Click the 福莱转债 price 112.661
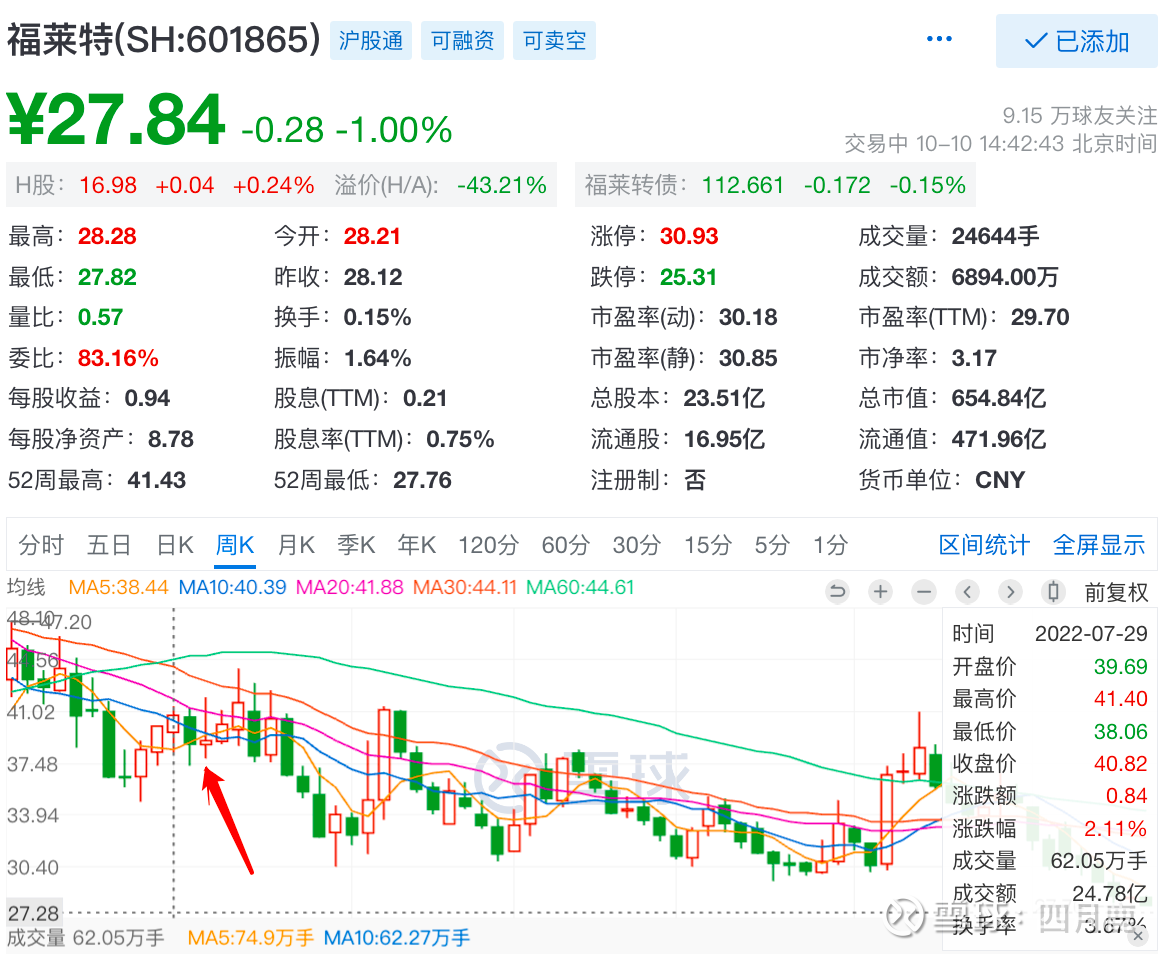The height and width of the screenshot is (954, 1170). [x=742, y=185]
